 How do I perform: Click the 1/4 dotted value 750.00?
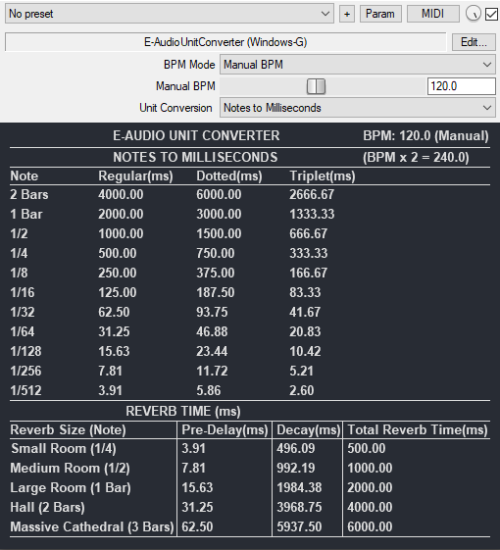pos(215,254)
